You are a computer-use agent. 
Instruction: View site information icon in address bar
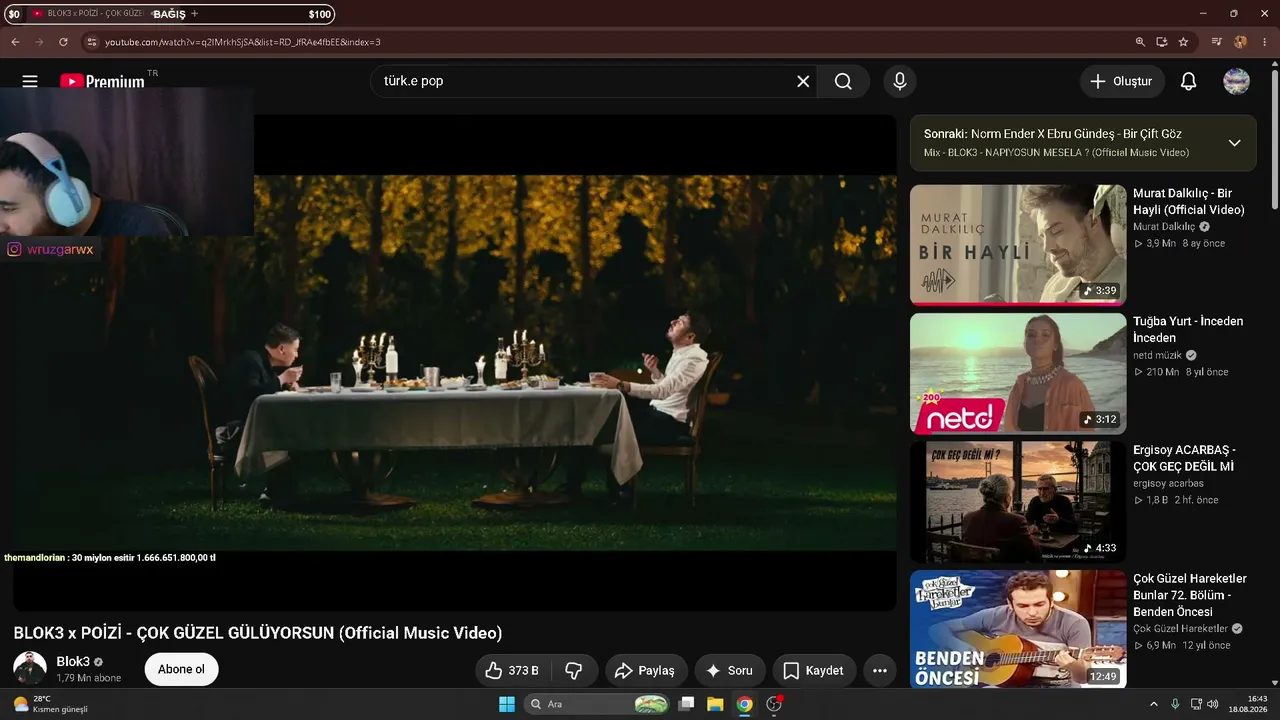point(92,42)
